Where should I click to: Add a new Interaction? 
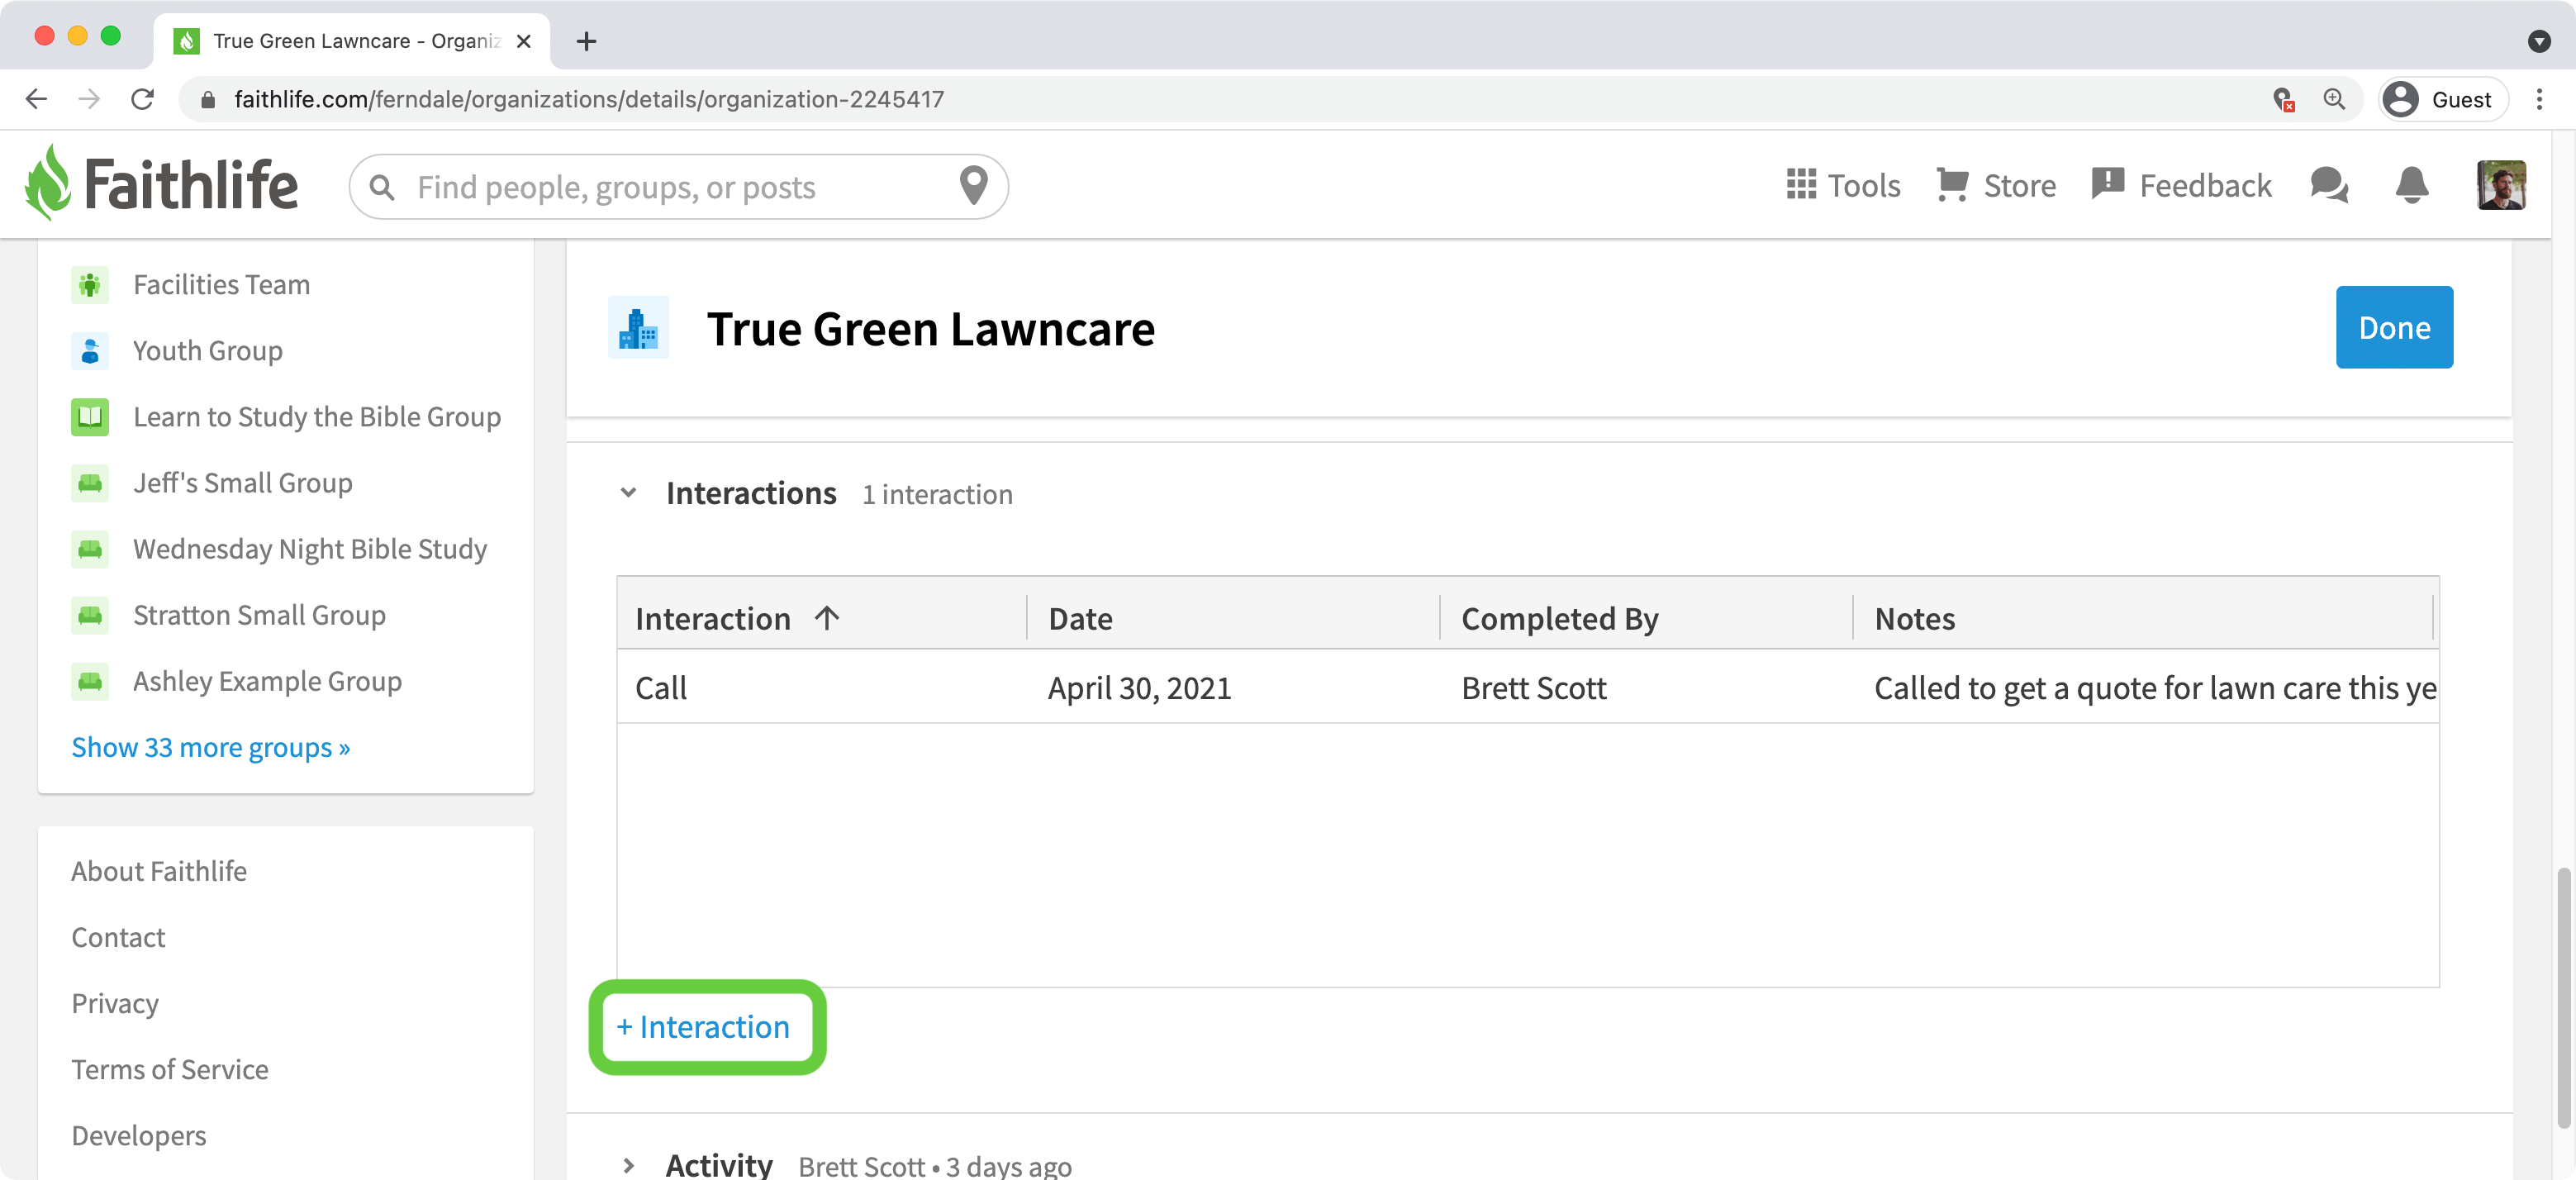[703, 1027]
